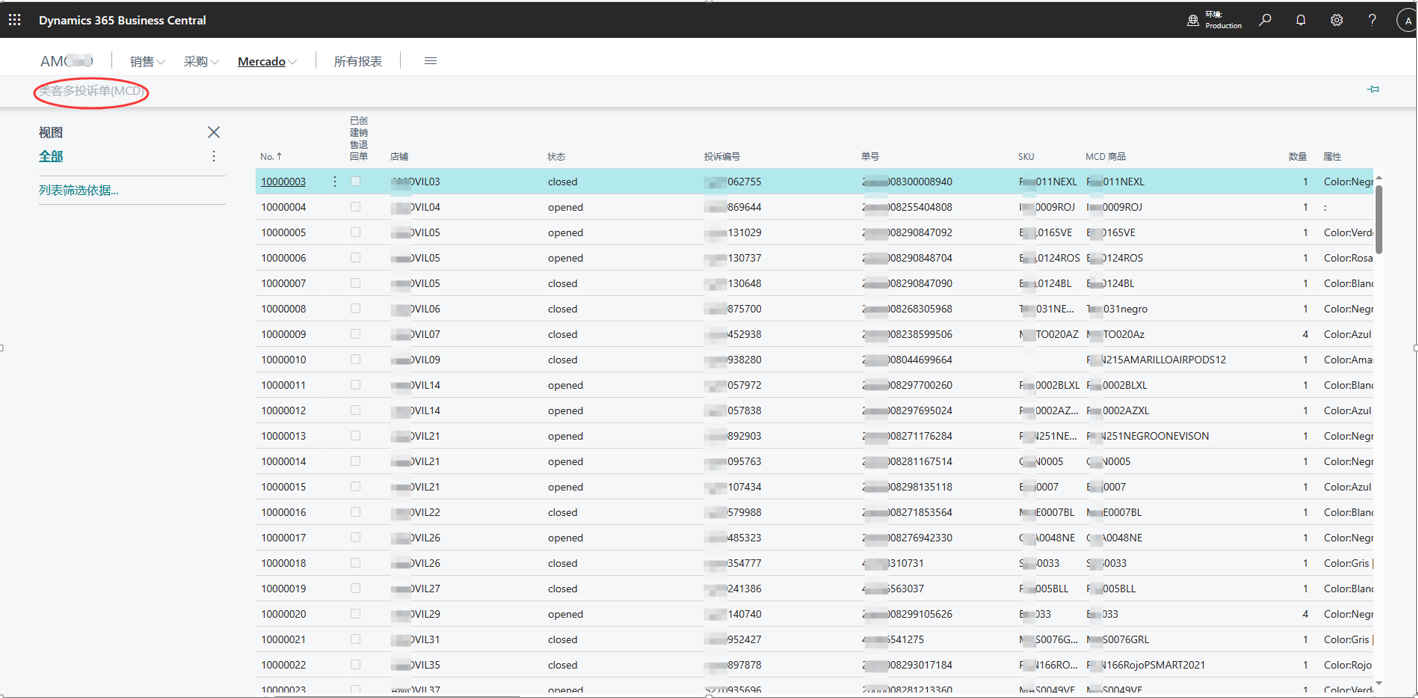Expand the 销售 dropdown menu

pos(147,62)
